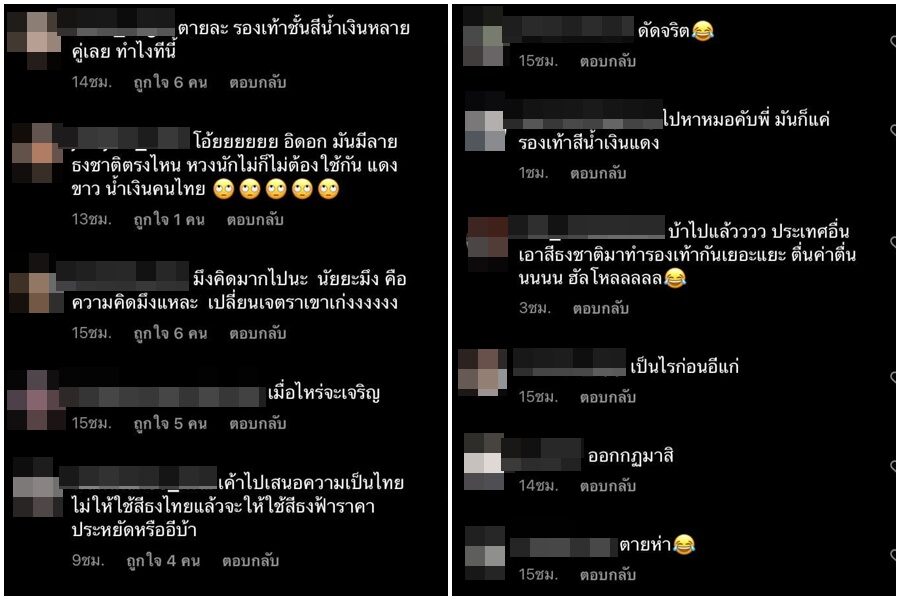
Task: Open avatar of "โอ้ยยยยยย อิดอก" commenter
Action: pyautogui.click(x=37, y=153)
